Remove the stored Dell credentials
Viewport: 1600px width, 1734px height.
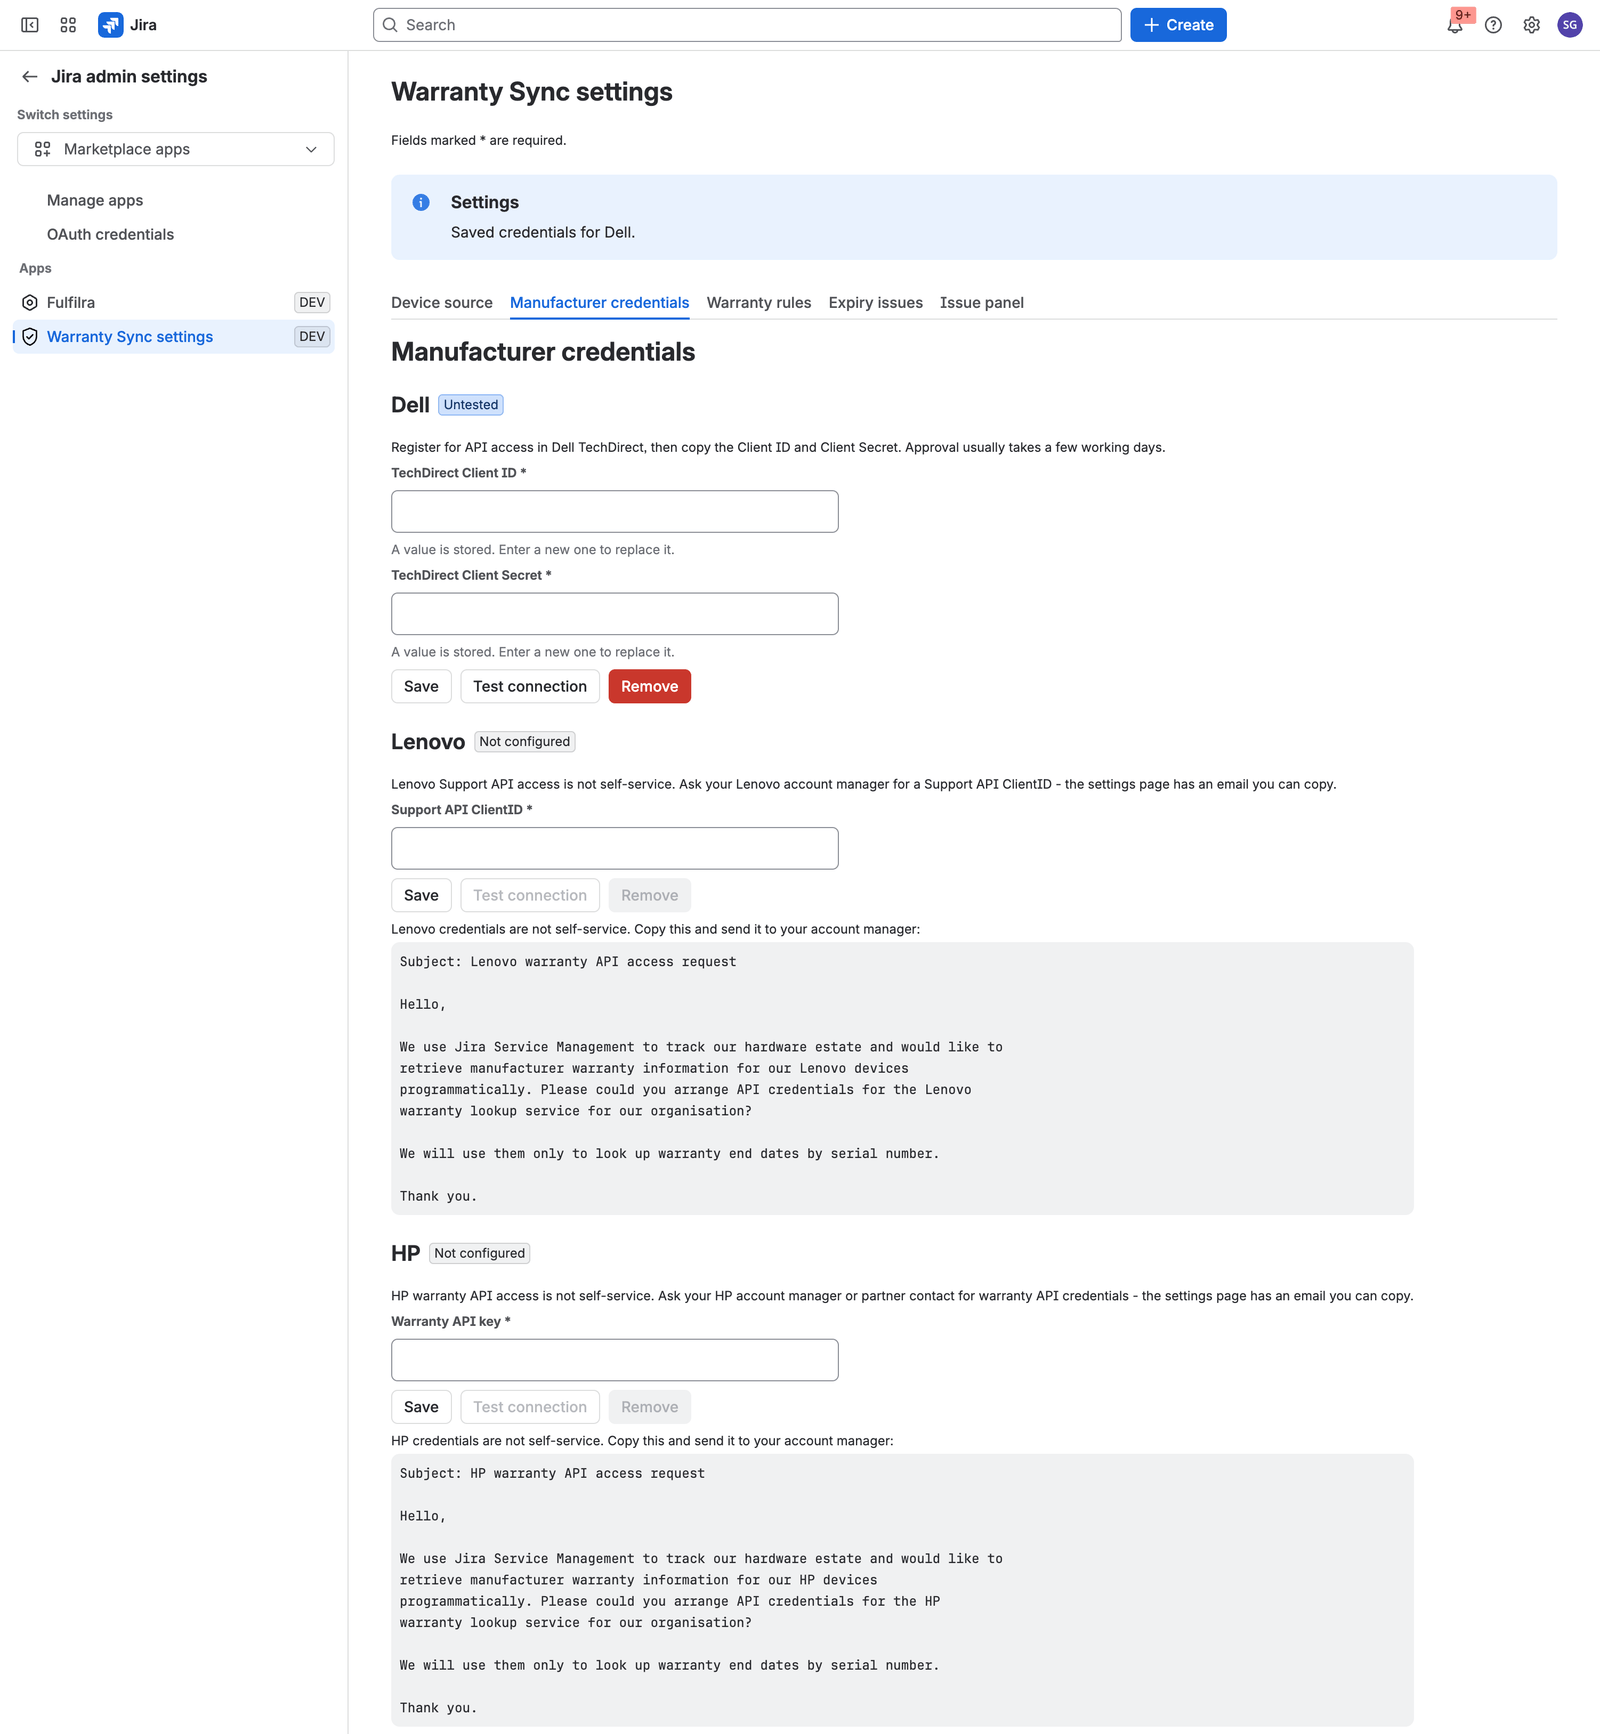tap(649, 686)
